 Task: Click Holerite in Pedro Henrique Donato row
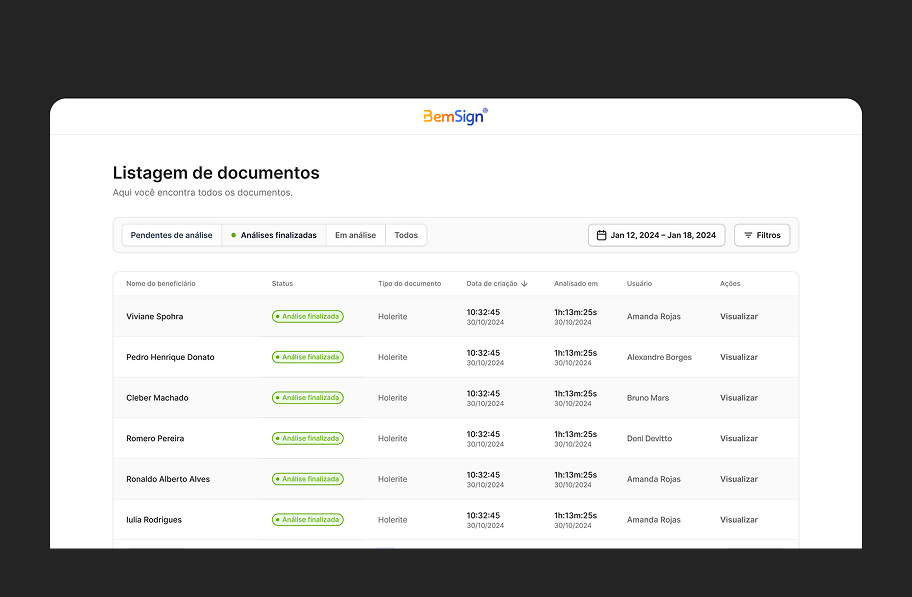point(393,357)
